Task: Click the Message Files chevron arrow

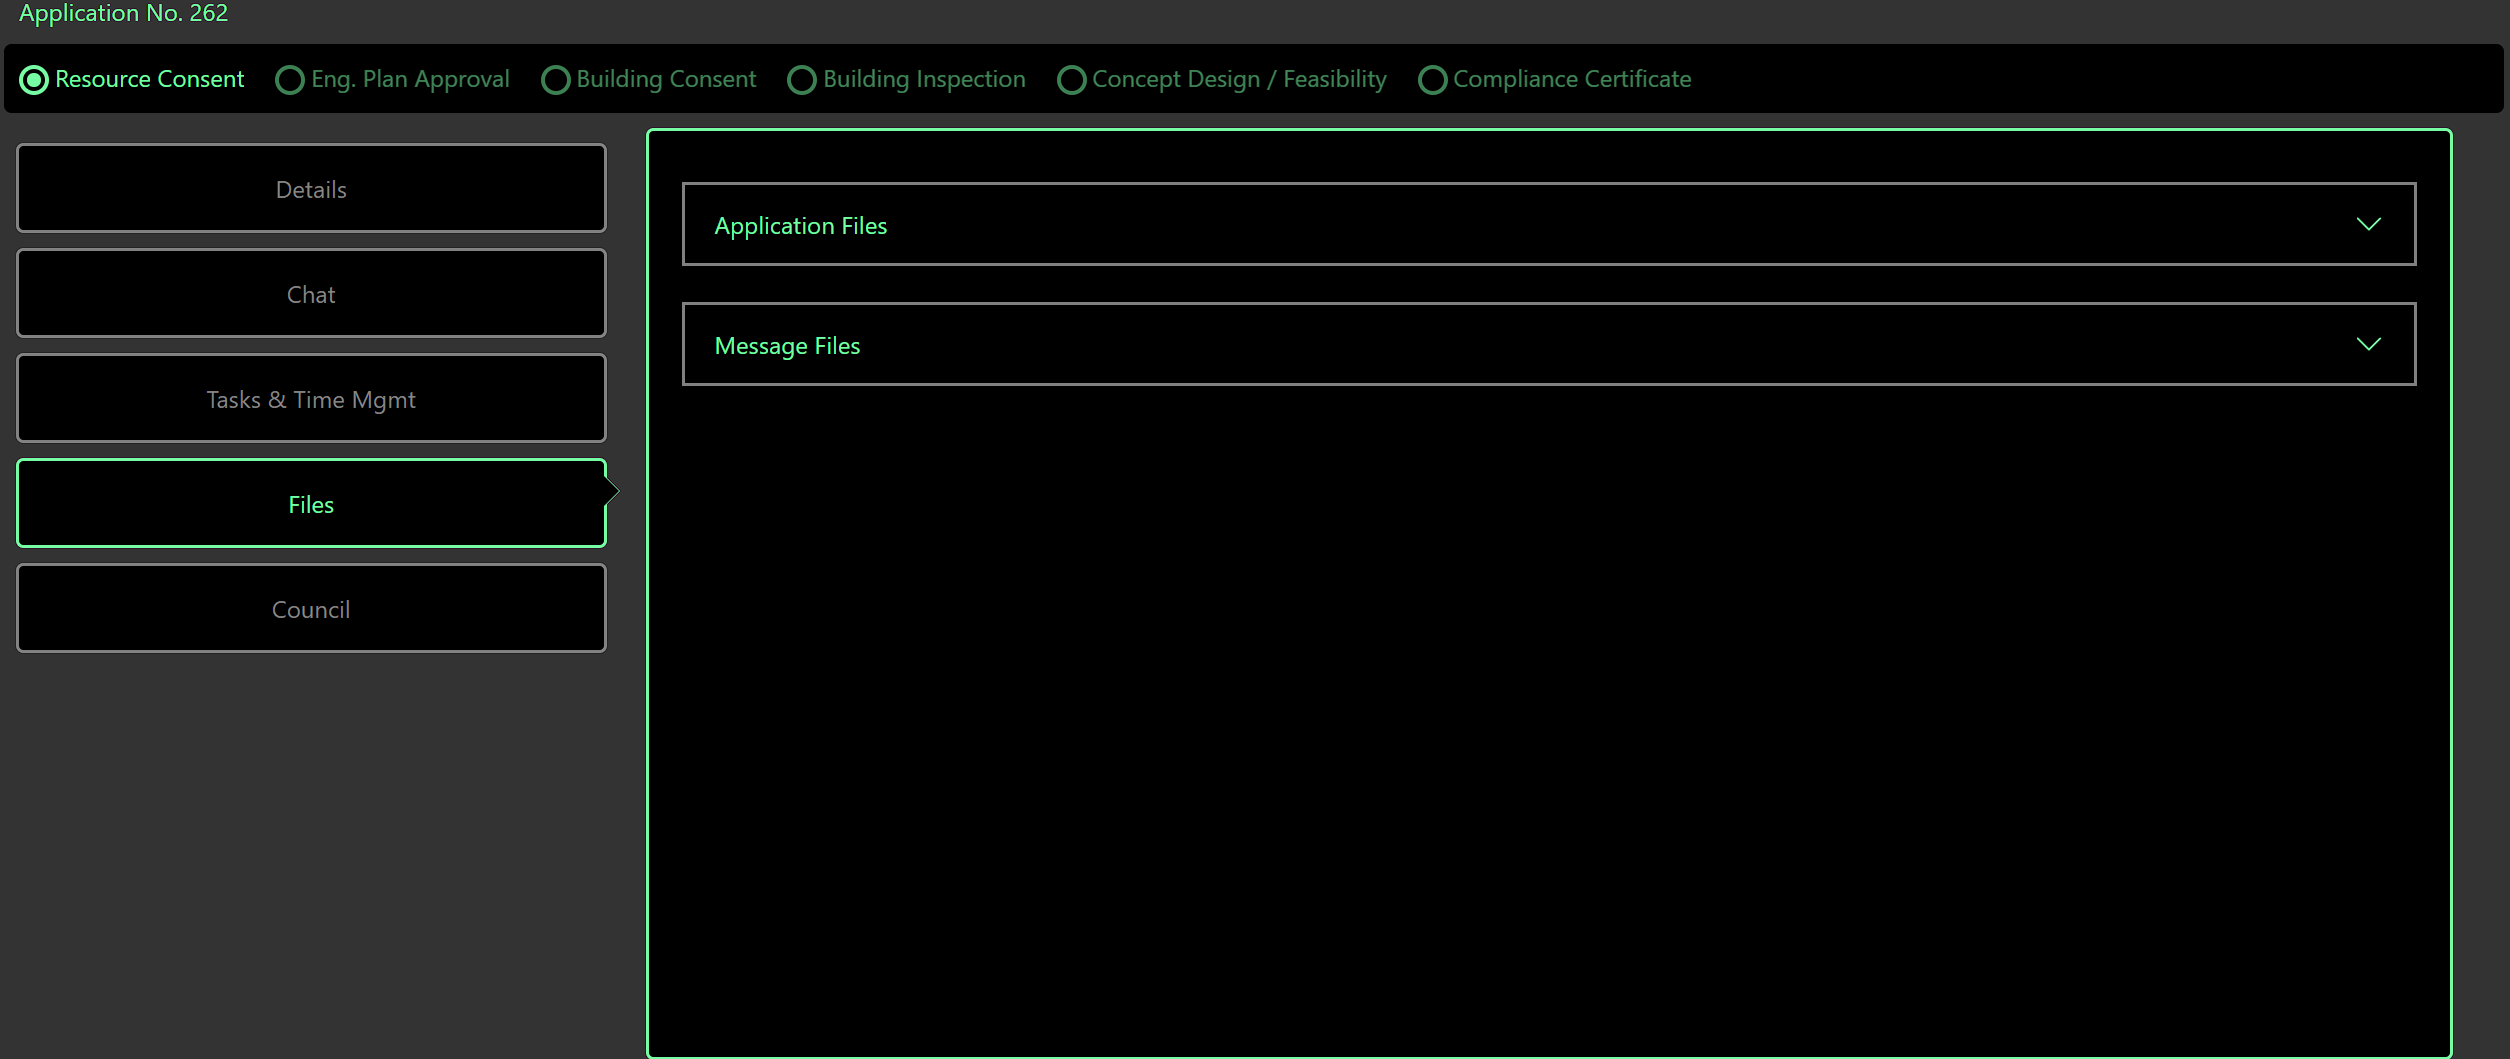Action: [2368, 344]
